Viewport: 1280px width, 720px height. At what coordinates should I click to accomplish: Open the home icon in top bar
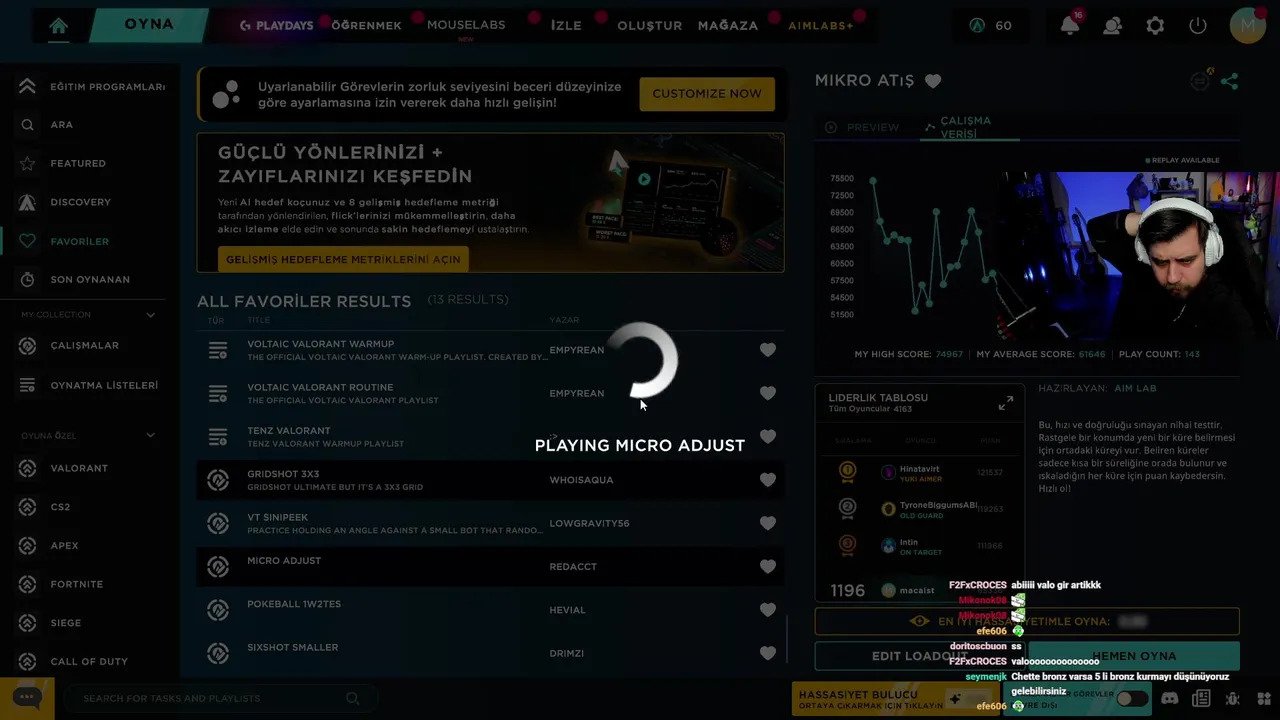tap(58, 26)
